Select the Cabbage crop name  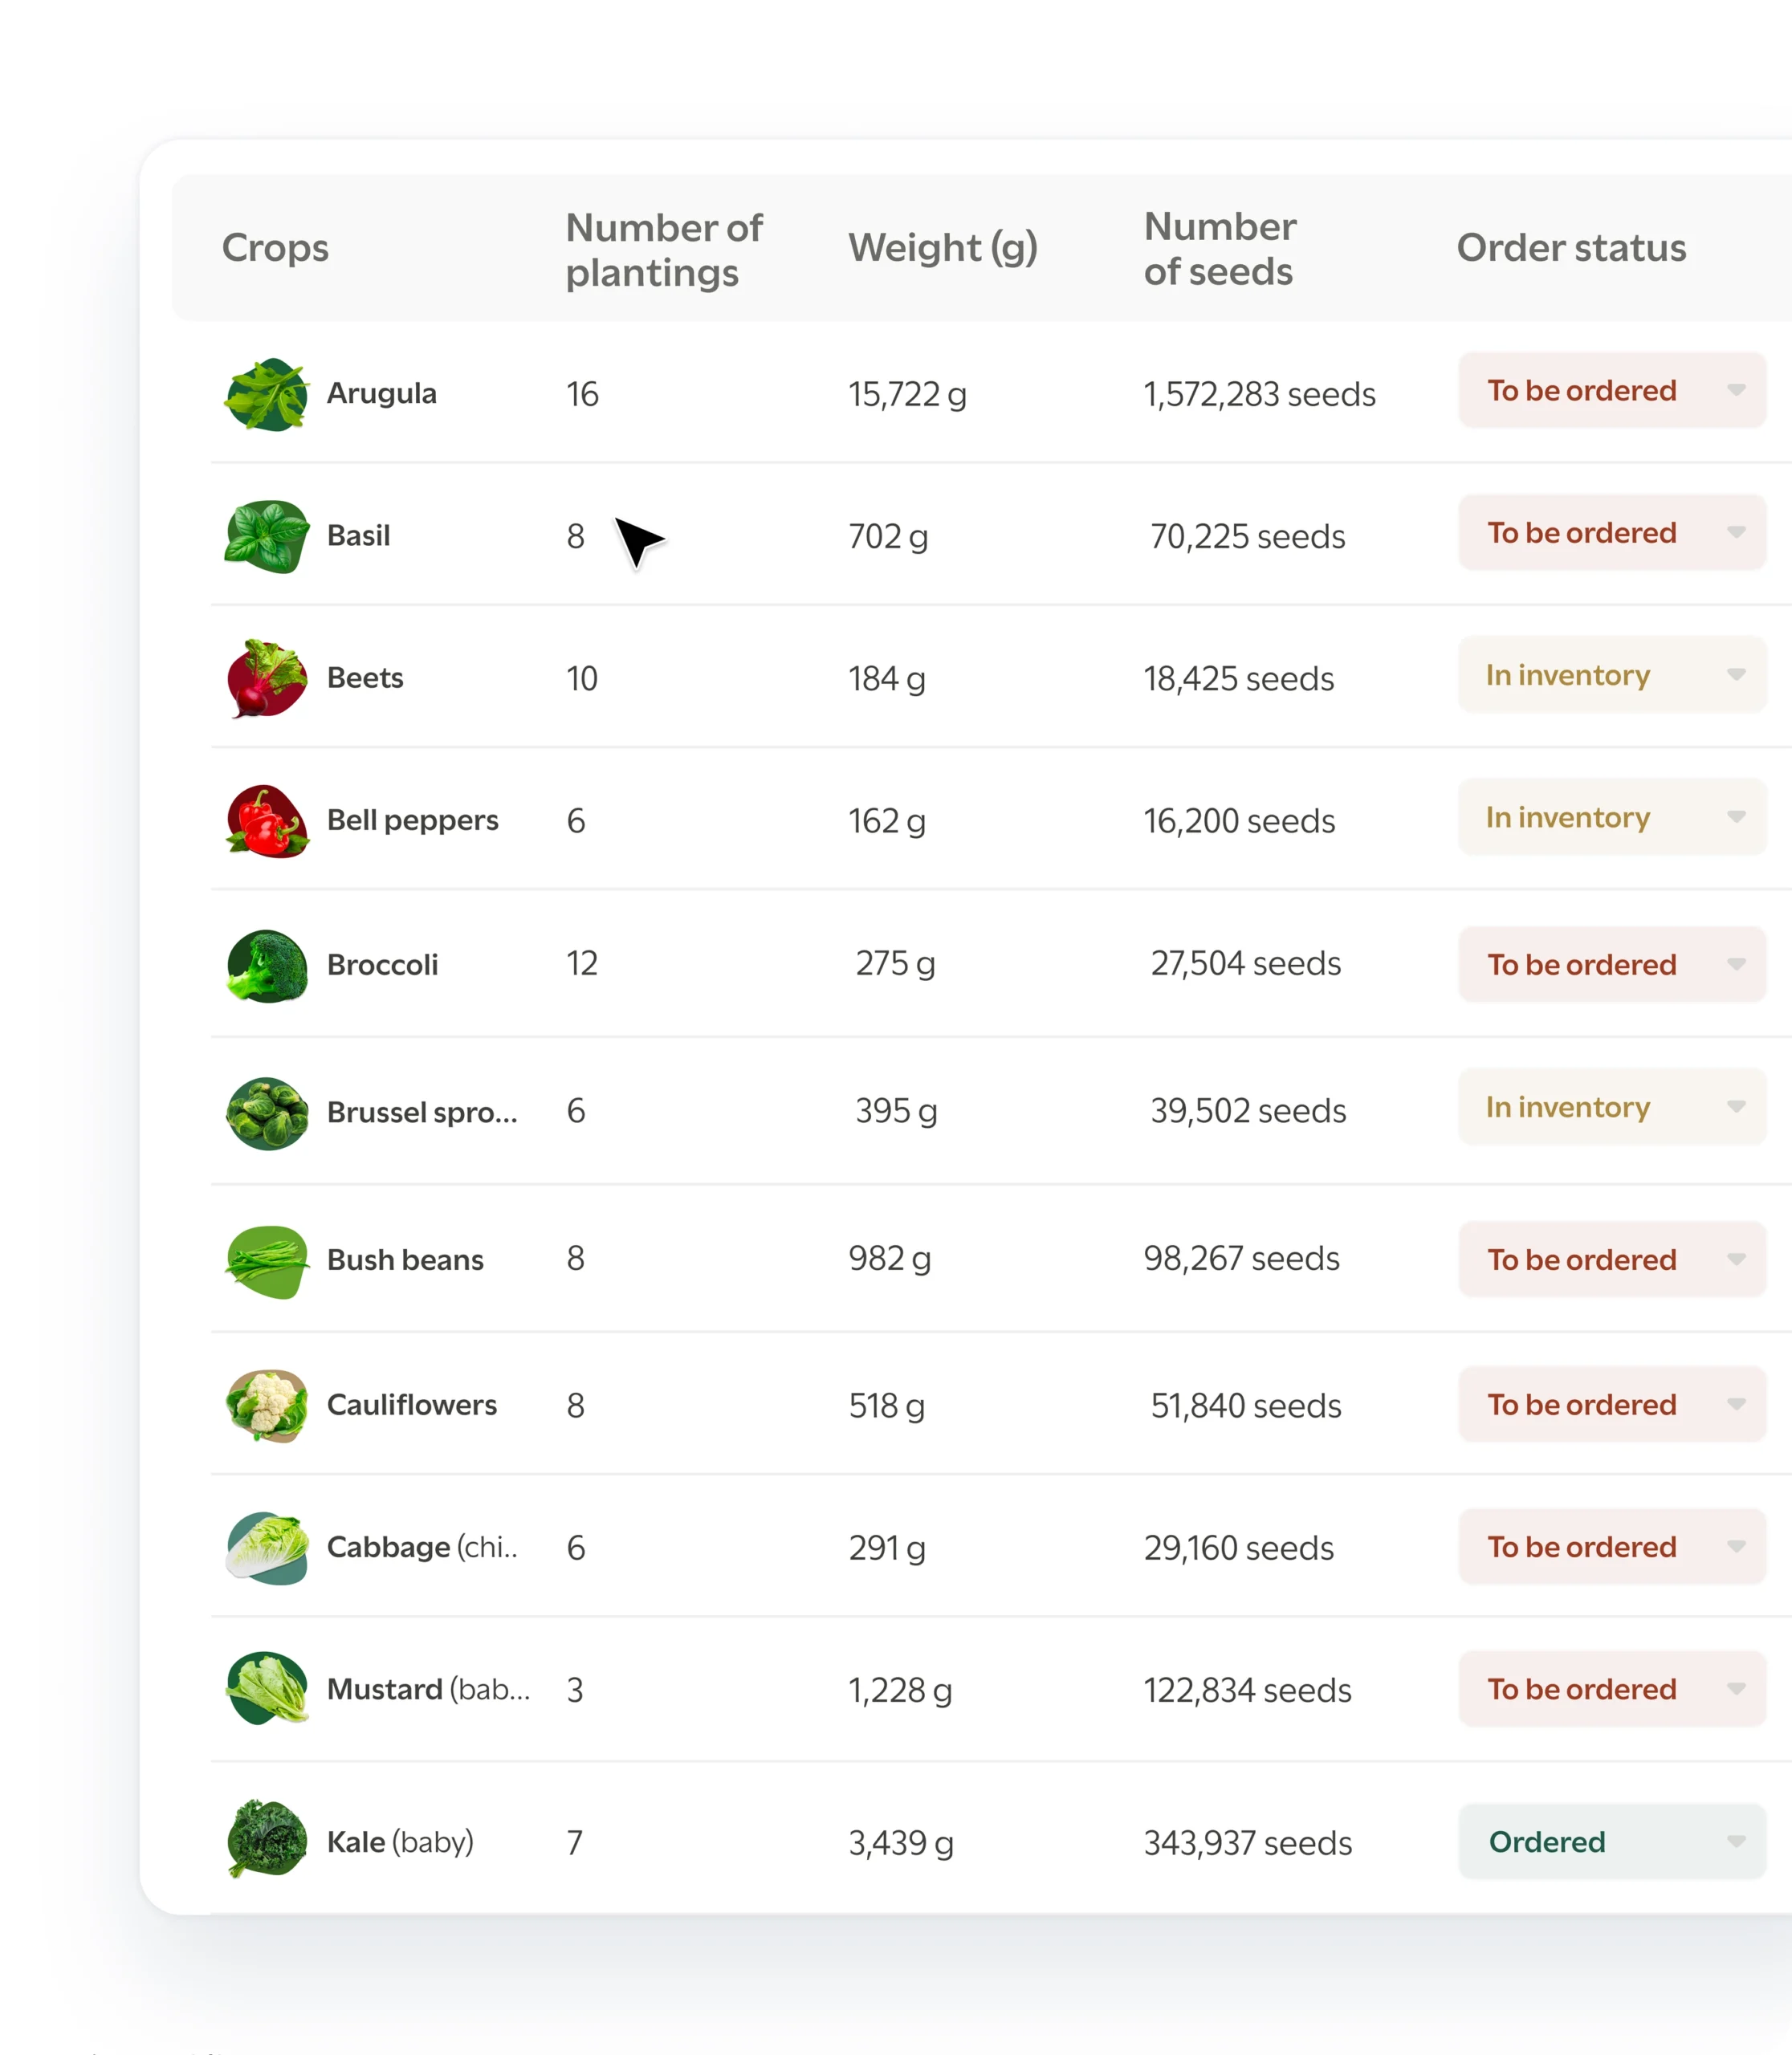(421, 1547)
